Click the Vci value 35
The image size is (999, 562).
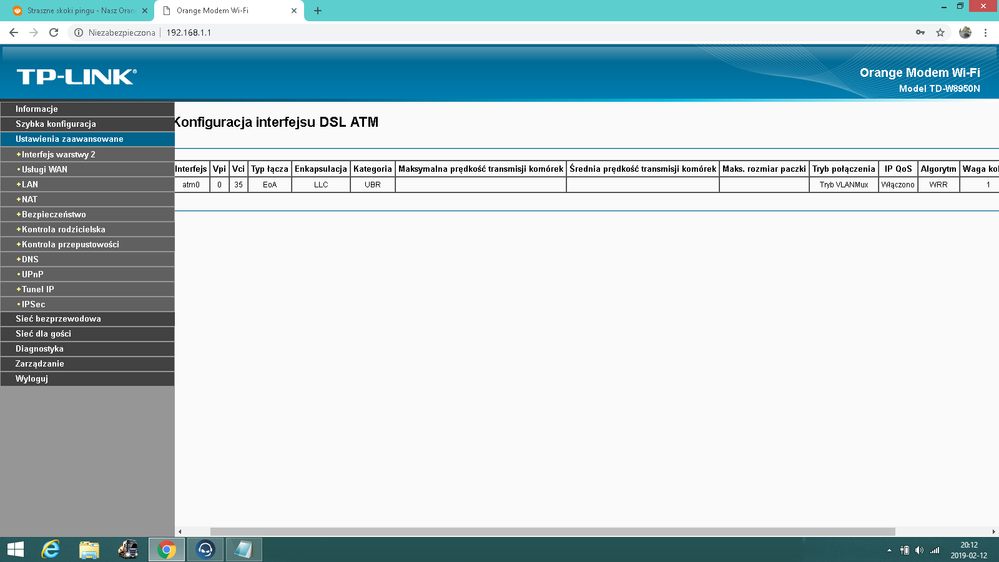tap(238, 185)
